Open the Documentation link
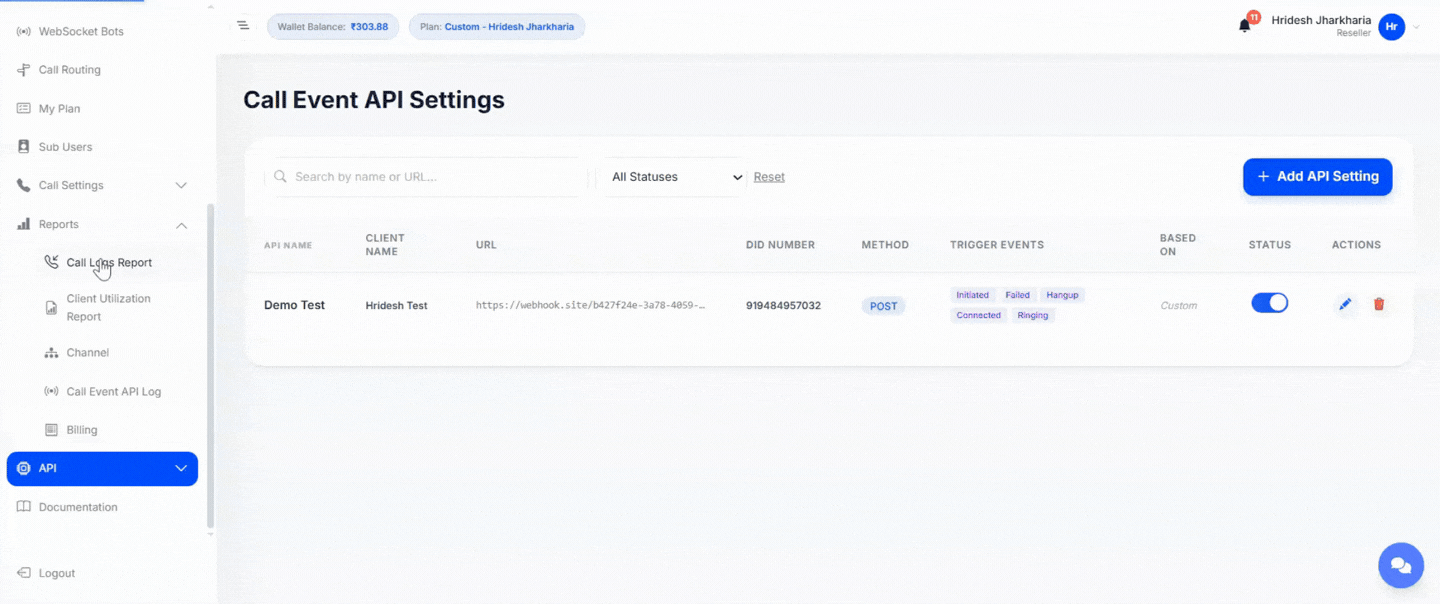1440x604 pixels. [78, 507]
